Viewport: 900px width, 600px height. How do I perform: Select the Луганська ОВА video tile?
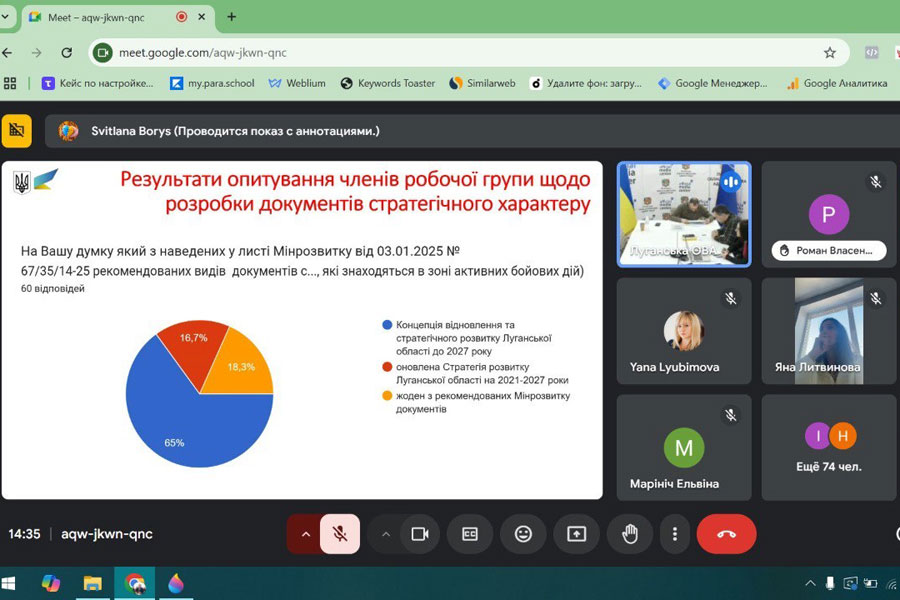pos(684,214)
